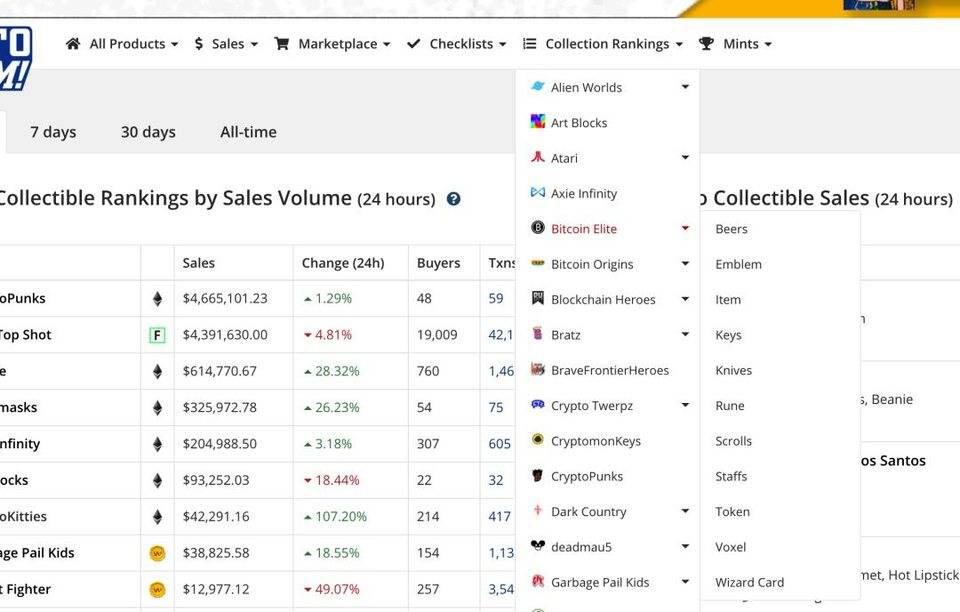Click the Flow F icon in the Top Shot row
The height and width of the screenshot is (612, 960).
coord(157,335)
